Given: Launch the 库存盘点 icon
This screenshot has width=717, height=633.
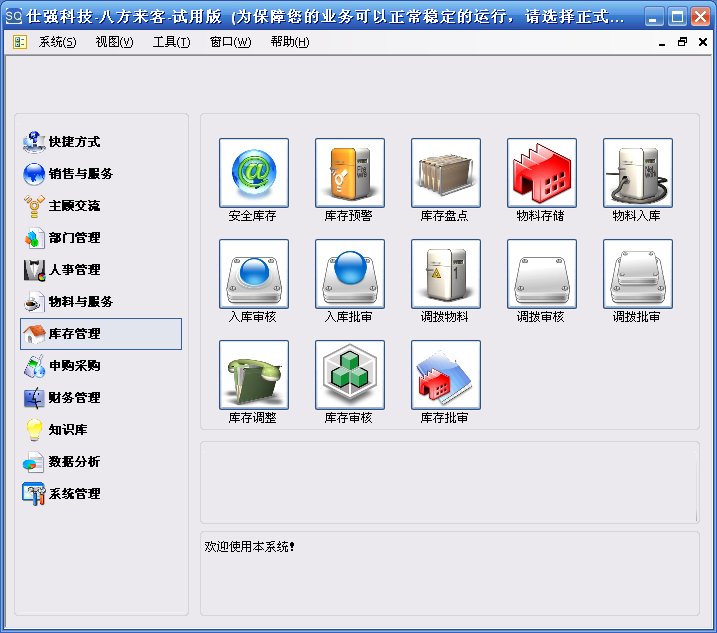Looking at the screenshot, I should tap(445, 173).
